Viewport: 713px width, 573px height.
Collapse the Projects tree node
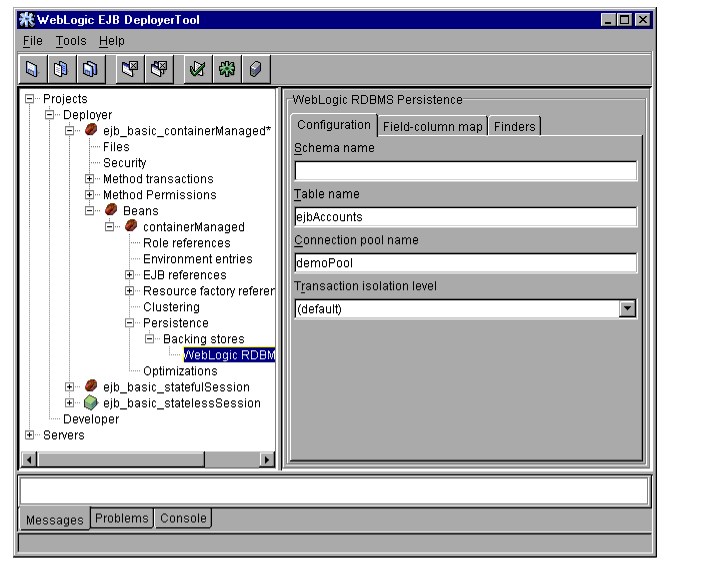[x=30, y=99]
